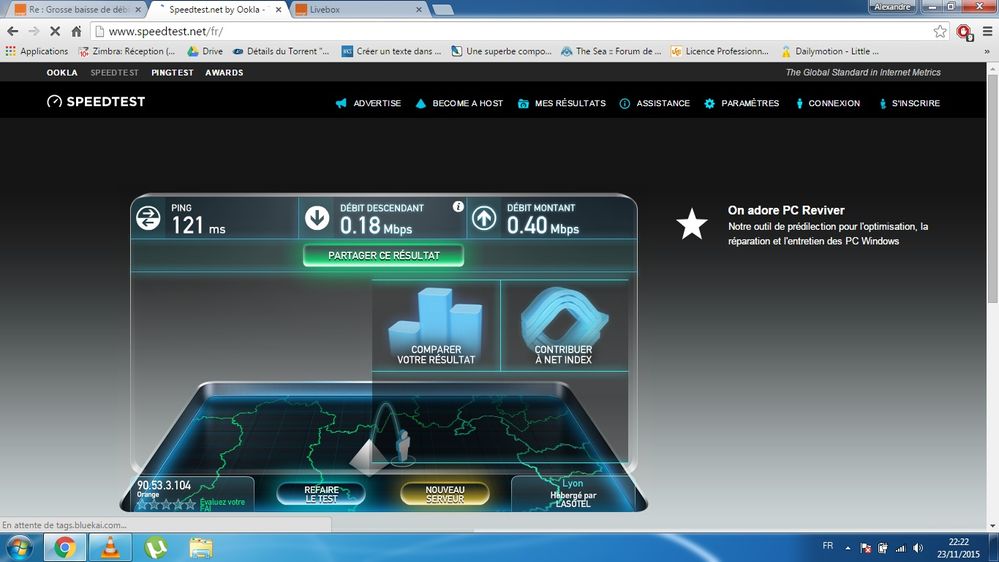Open the OOKLA top menu link
The image size is (999, 562).
click(x=62, y=72)
